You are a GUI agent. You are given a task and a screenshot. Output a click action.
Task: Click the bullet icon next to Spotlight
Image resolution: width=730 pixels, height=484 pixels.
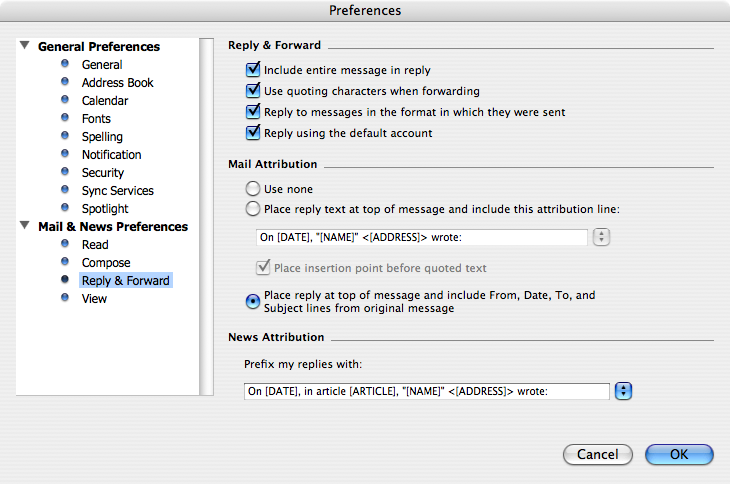(65, 208)
